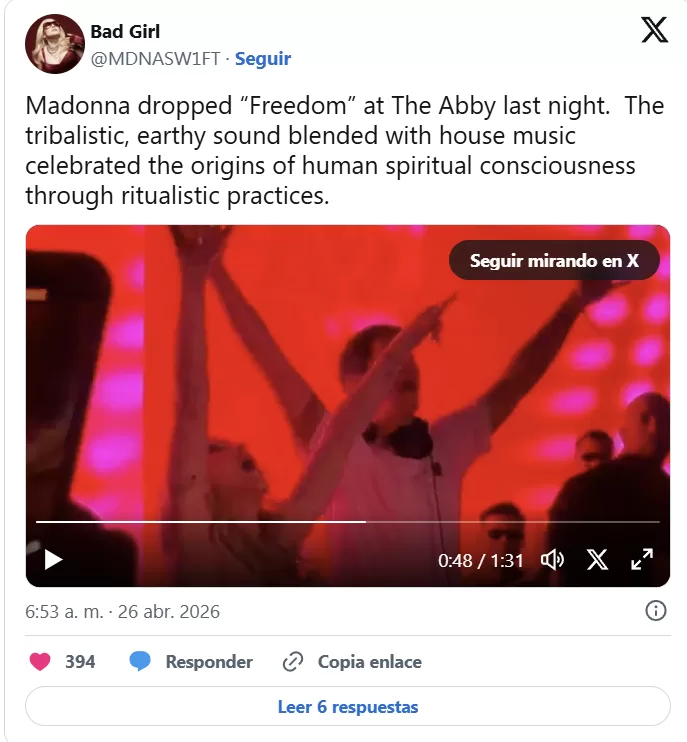Open the @MDNASW1FT handle
The image size is (687, 742).
pyautogui.click(x=156, y=59)
